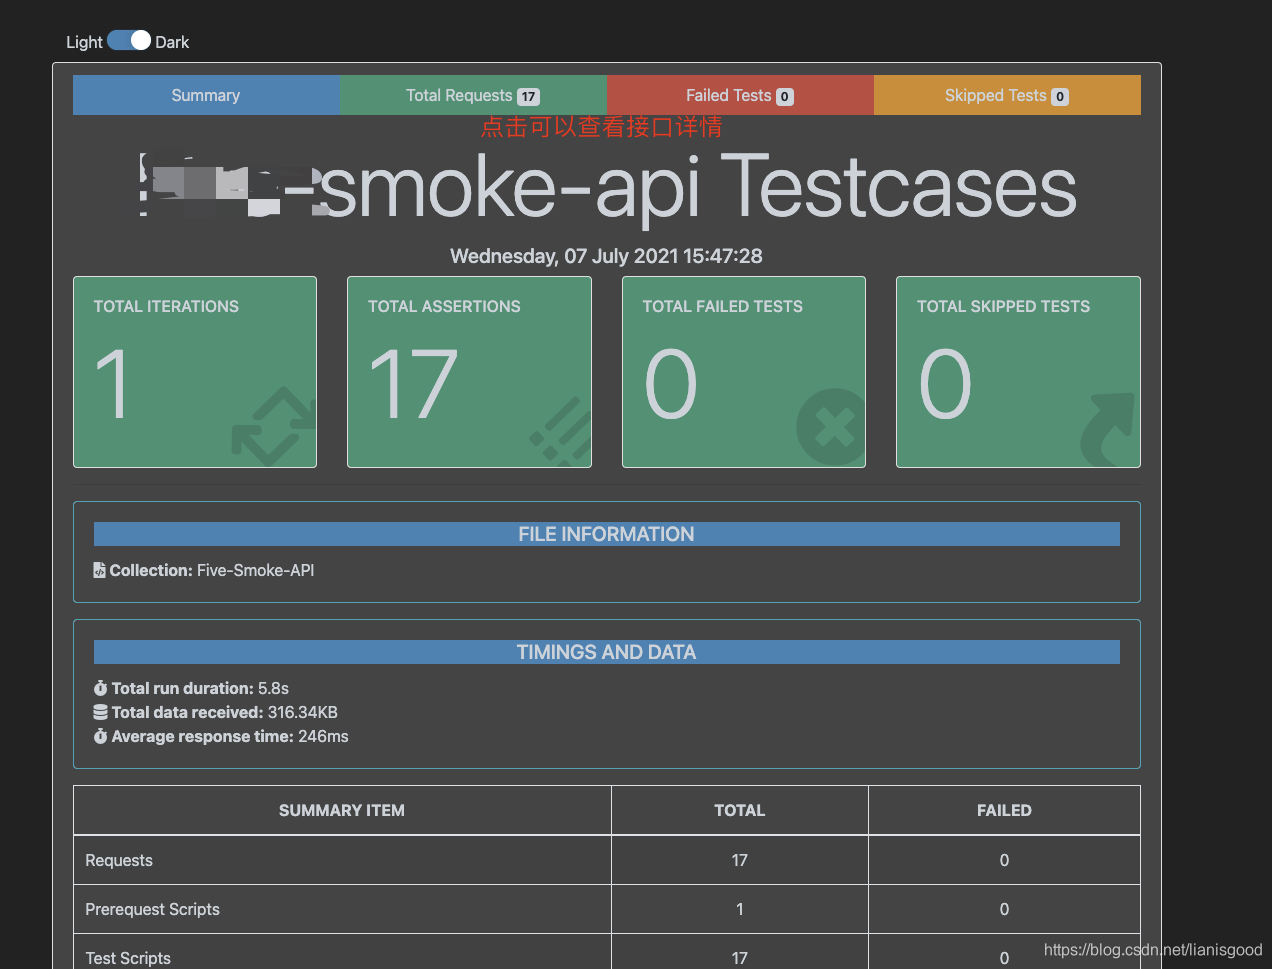Image resolution: width=1272 pixels, height=969 pixels.
Task: Click the Test Scripts row label
Action: (x=128, y=958)
